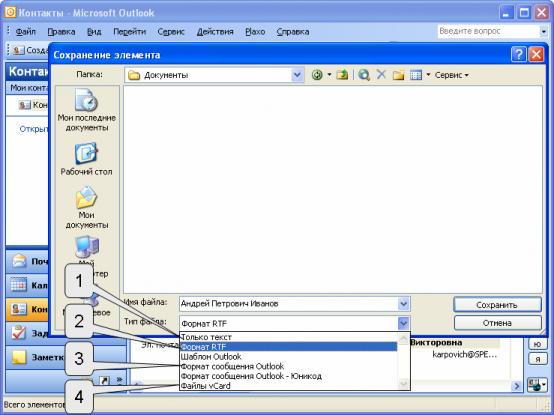Click the file name input field

pyautogui.click(x=288, y=304)
